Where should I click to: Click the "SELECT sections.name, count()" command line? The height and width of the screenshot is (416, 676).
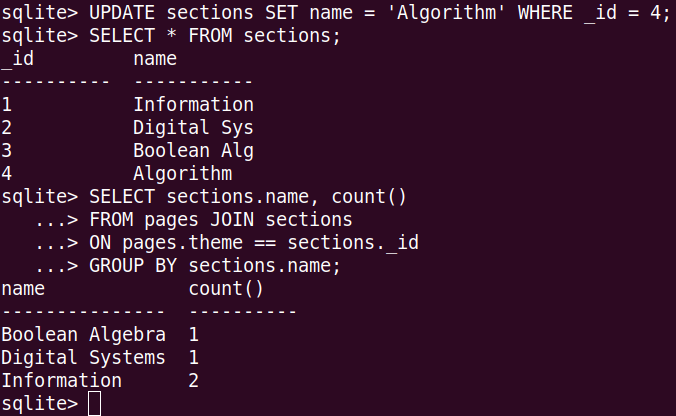(248, 196)
